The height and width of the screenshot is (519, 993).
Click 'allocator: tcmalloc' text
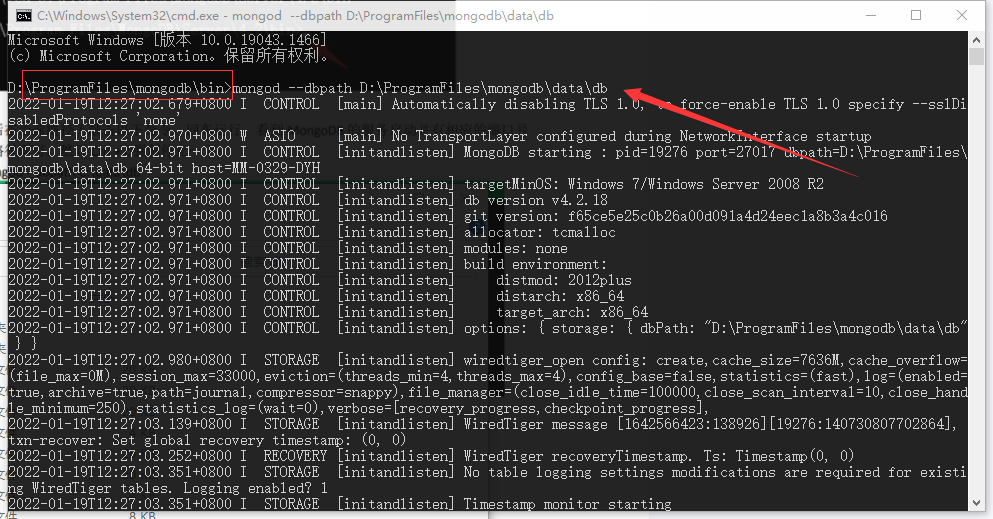click(540, 232)
